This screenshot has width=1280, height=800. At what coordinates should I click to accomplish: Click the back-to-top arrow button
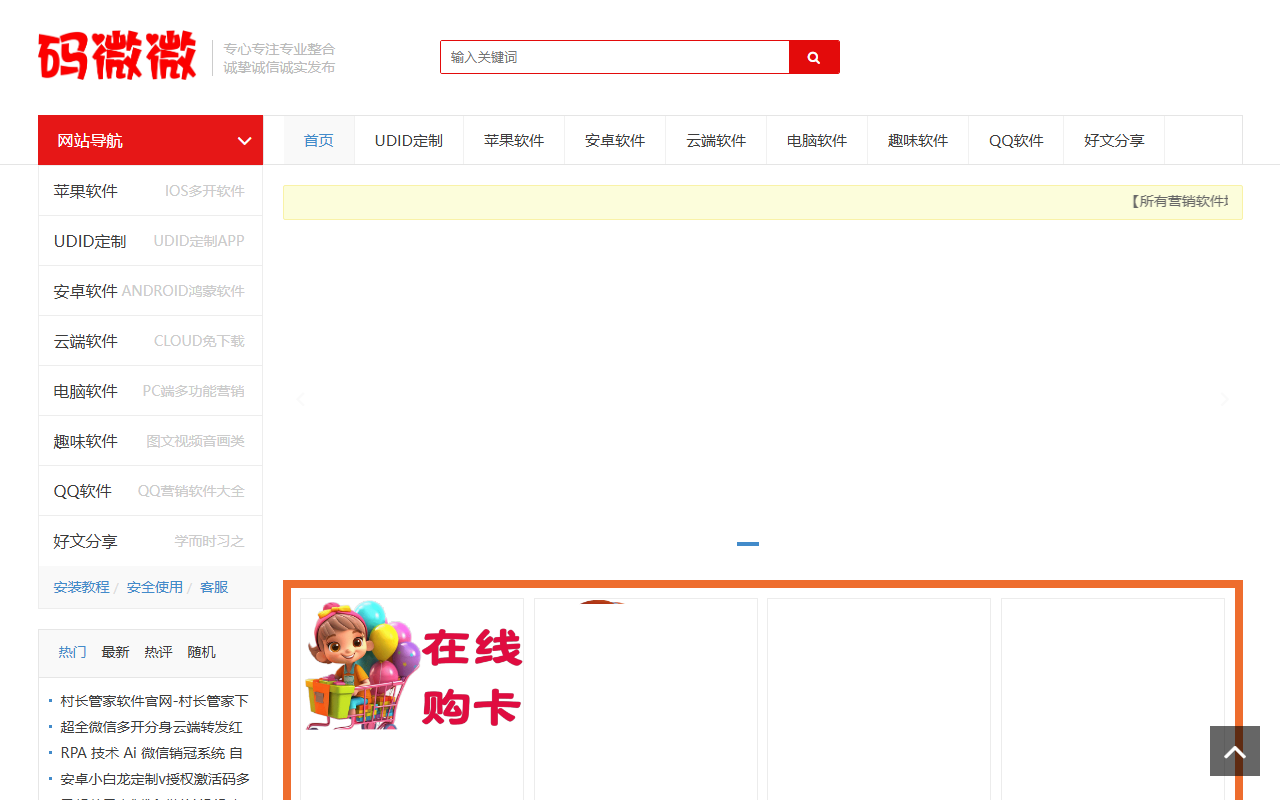tap(1235, 751)
